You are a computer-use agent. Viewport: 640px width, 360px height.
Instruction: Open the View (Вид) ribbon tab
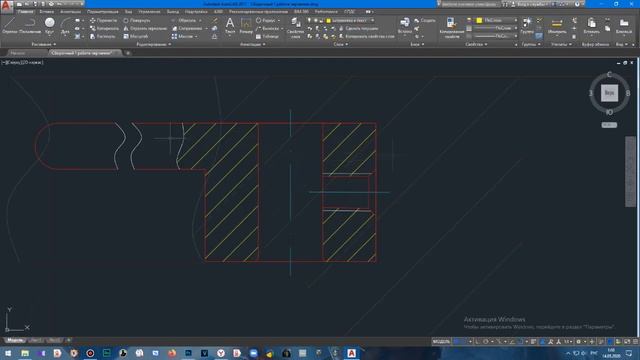pyautogui.click(x=128, y=11)
